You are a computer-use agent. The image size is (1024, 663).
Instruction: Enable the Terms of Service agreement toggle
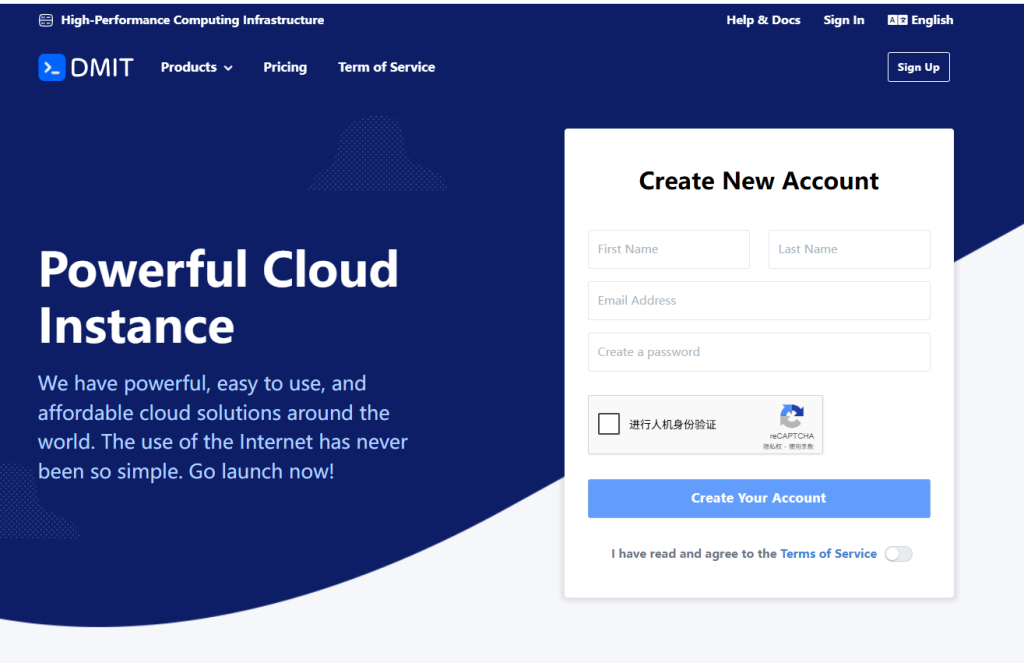898,554
